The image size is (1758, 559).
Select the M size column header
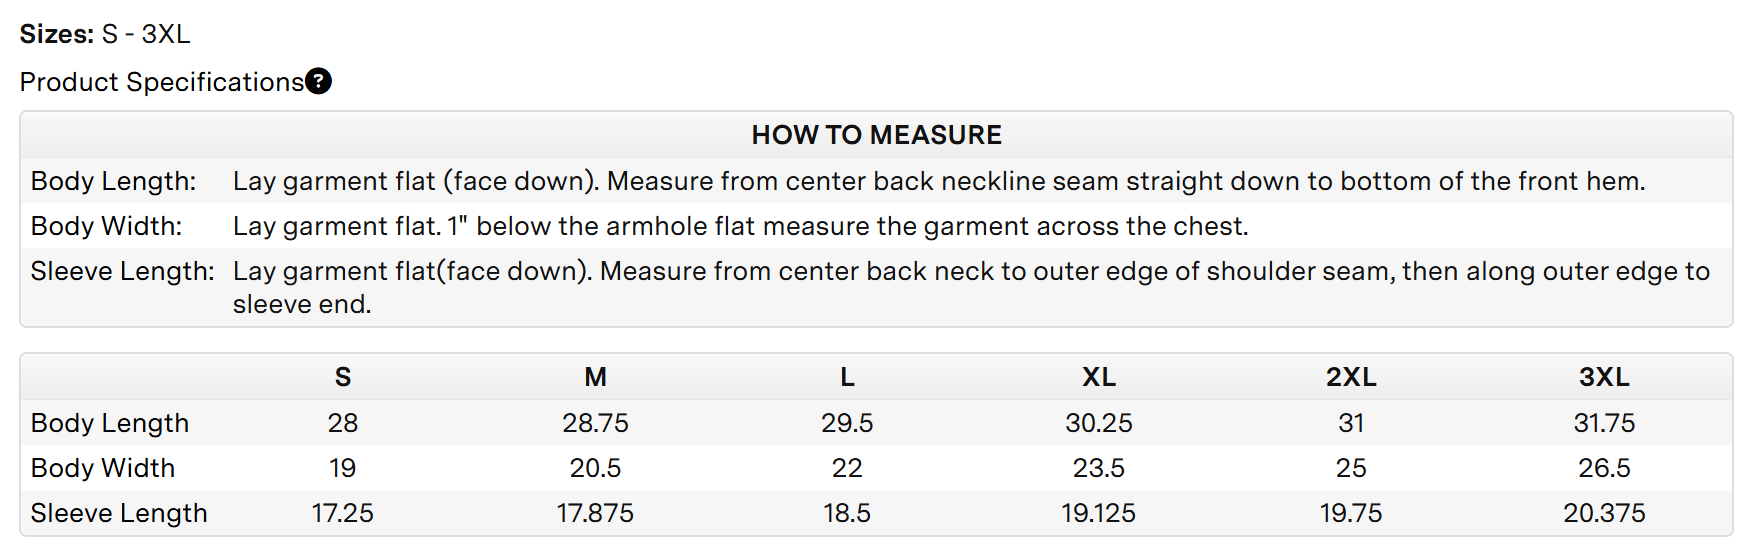(x=596, y=377)
